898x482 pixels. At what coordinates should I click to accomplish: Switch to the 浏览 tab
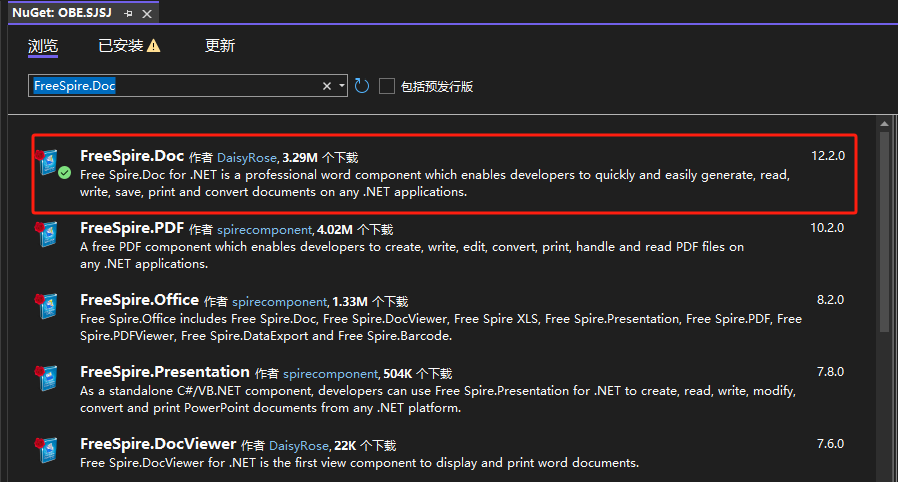pyautogui.click(x=43, y=46)
